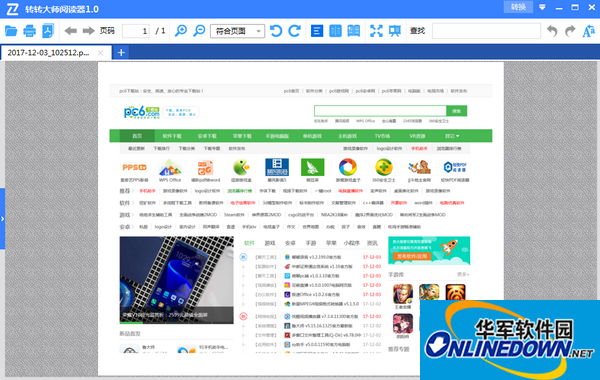Click the phone photo in the document
Screen dimensions: 600x380
click(176, 280)
